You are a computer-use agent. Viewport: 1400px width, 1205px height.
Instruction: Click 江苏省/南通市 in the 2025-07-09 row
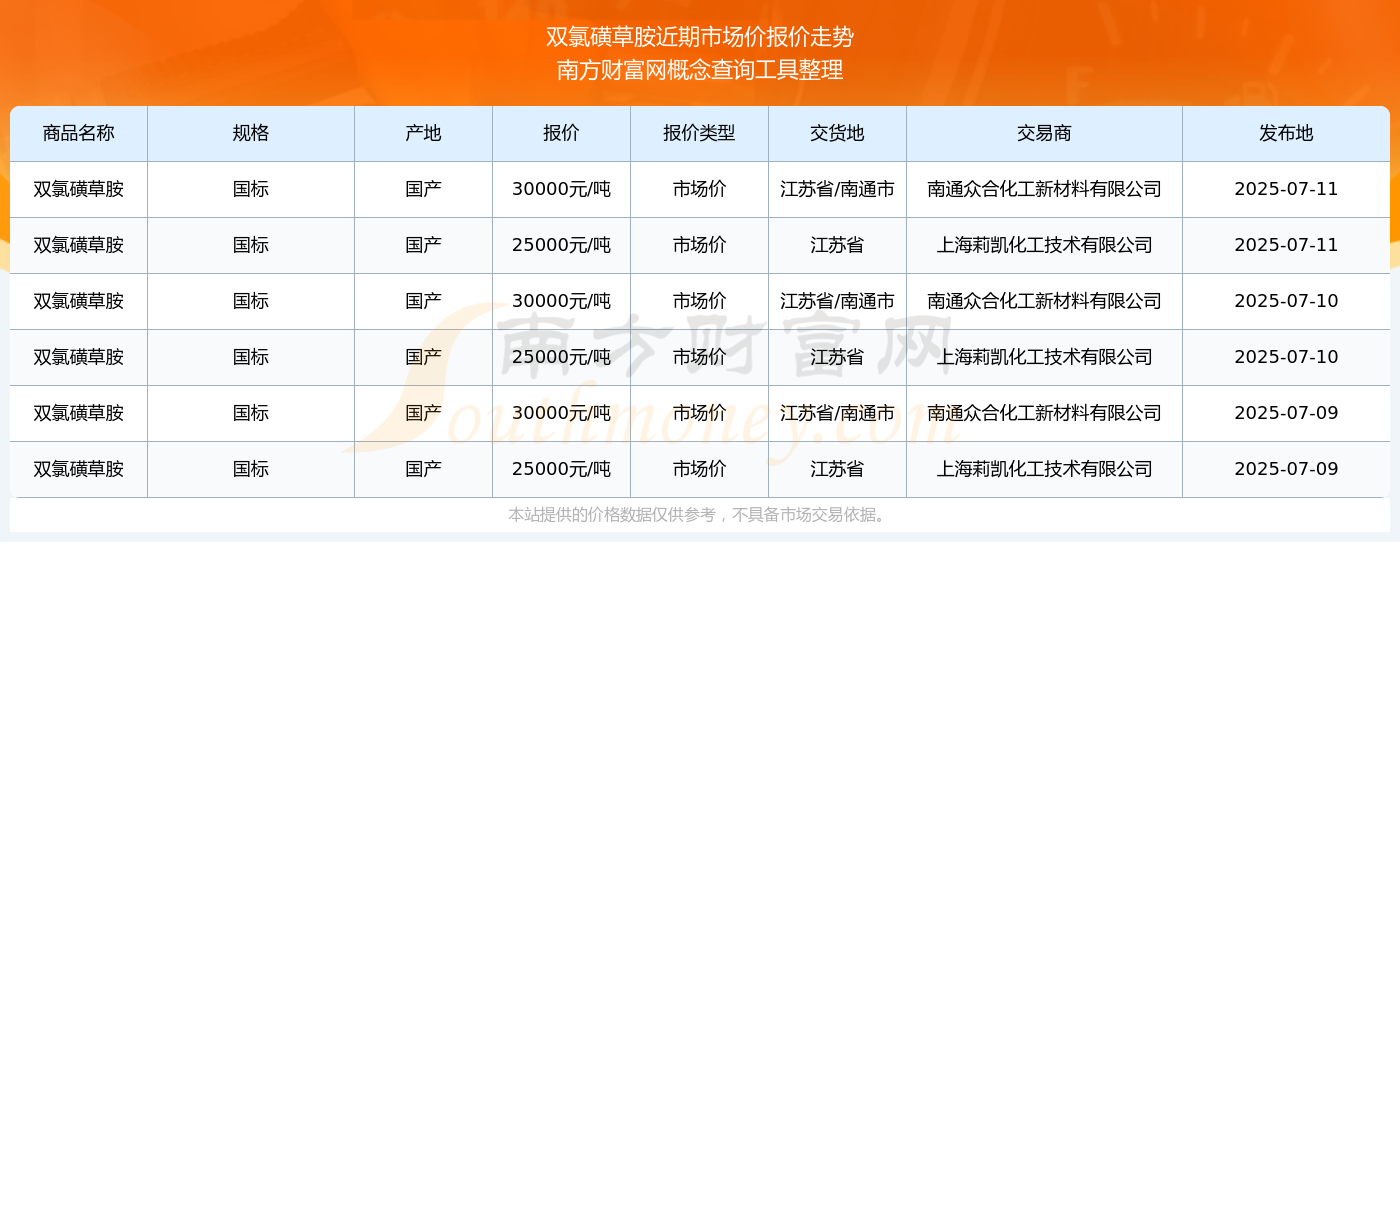[837, 413]
